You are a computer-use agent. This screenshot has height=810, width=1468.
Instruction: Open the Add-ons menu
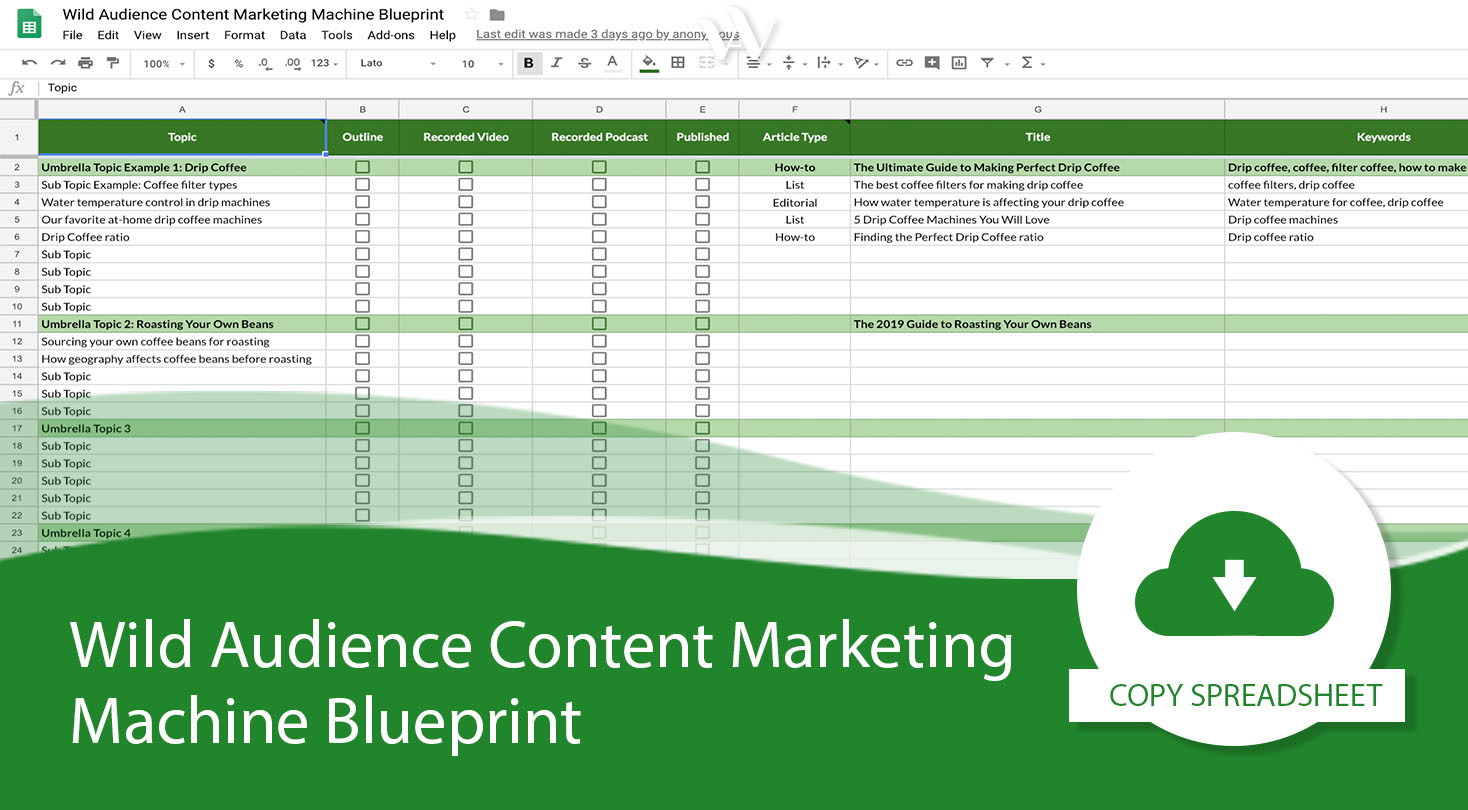point(391,35)
